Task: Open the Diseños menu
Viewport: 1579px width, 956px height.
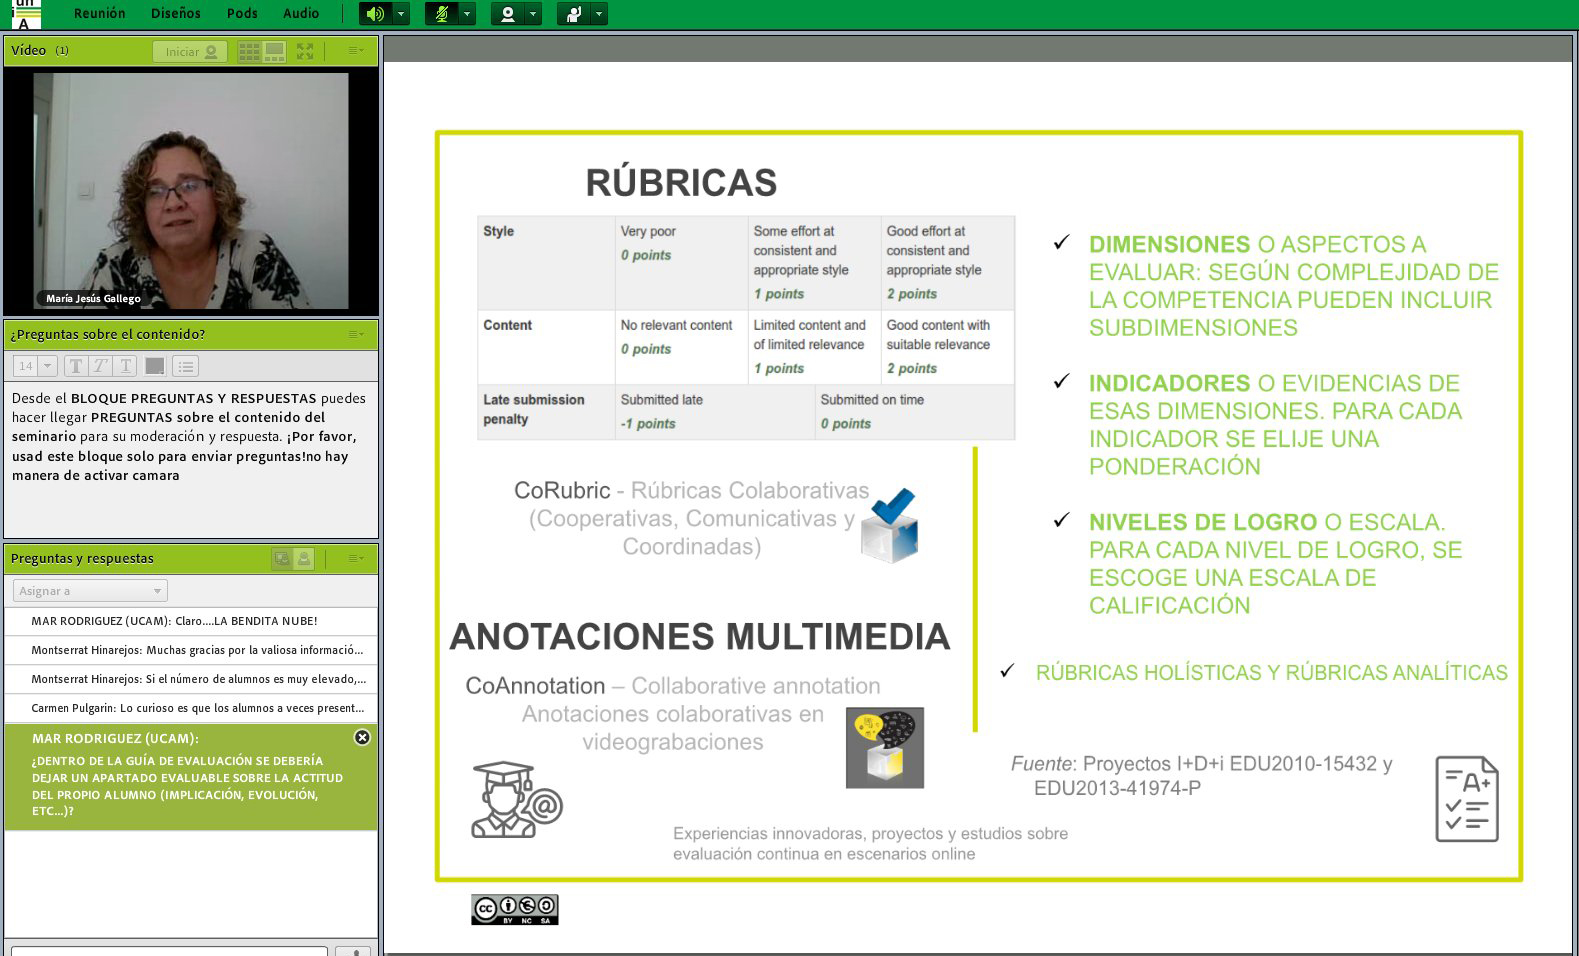Action: point(176,13)
